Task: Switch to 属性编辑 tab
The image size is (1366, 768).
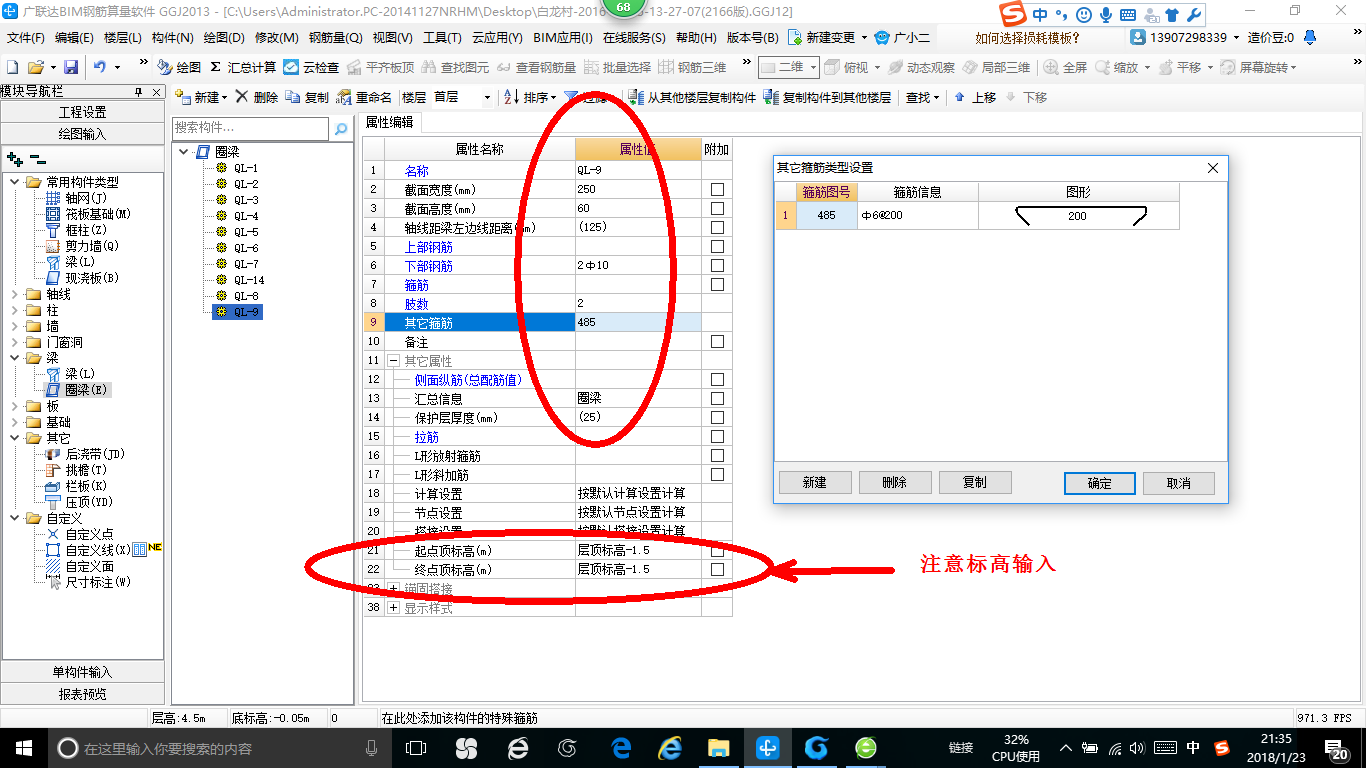Action: point(389,123)
